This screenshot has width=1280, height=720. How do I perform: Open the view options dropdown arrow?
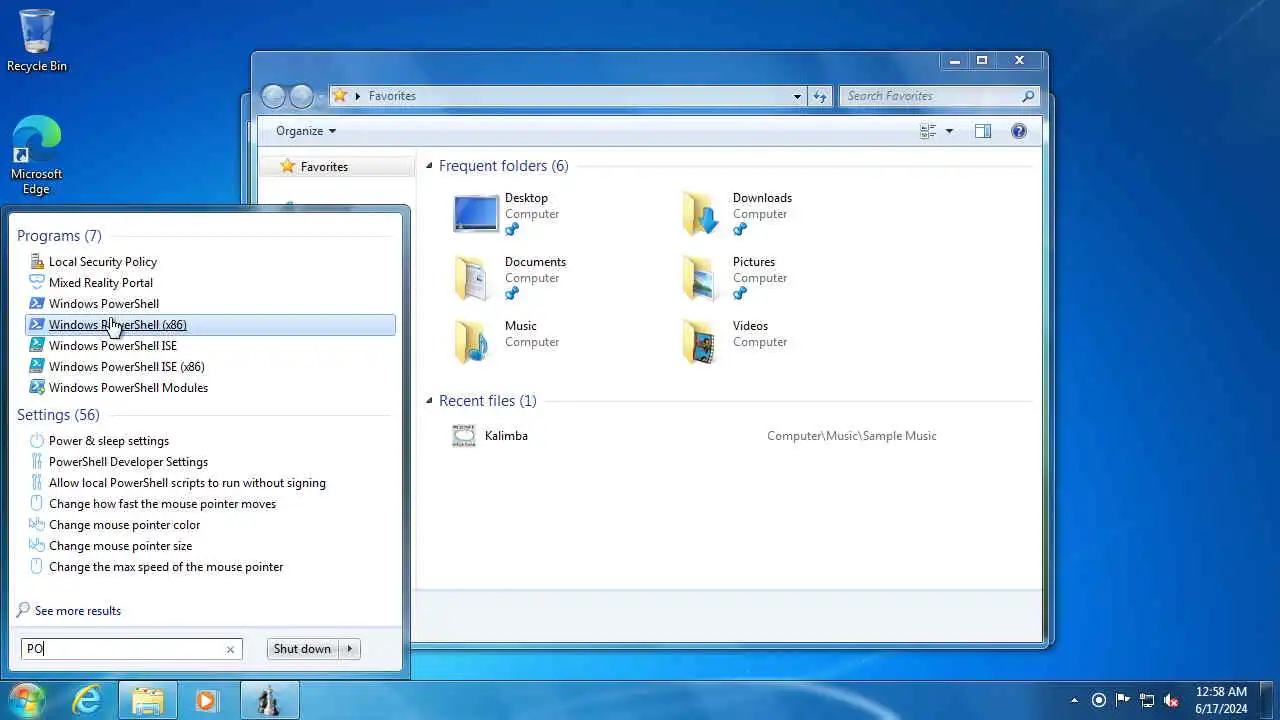949,131
